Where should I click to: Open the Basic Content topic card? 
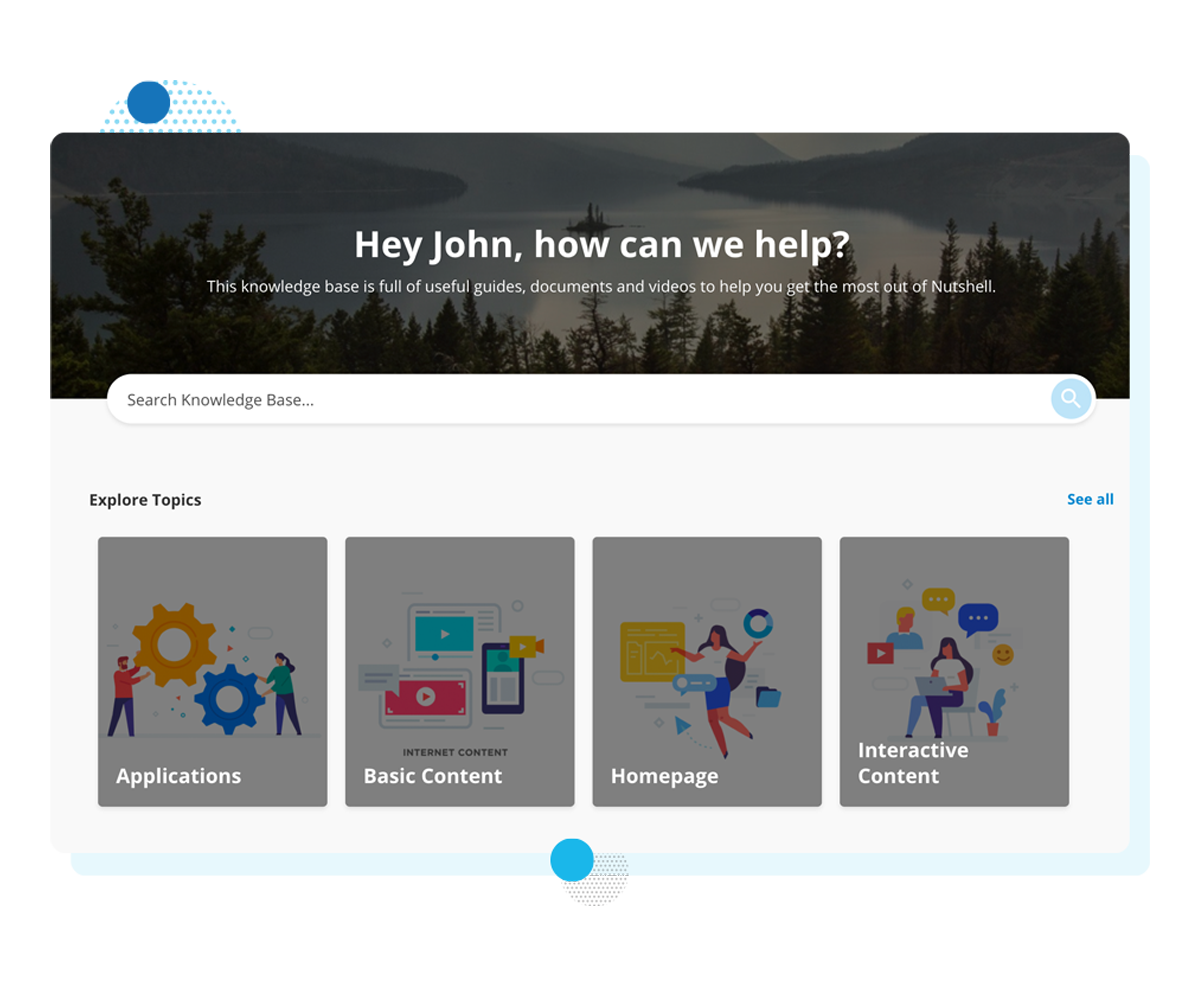click(459, 671)
